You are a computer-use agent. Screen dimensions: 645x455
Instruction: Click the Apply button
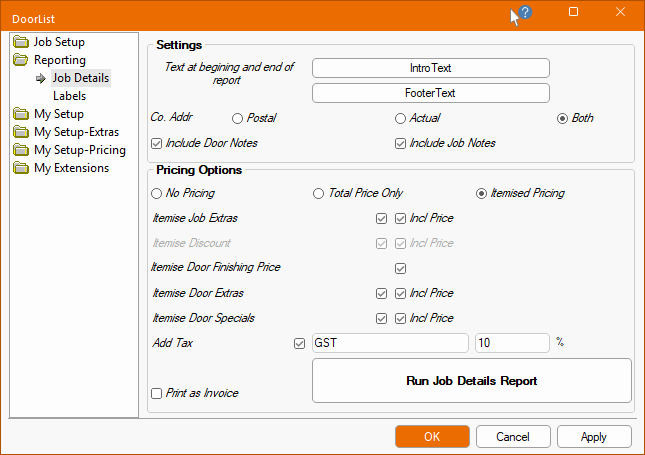(594, 437)
